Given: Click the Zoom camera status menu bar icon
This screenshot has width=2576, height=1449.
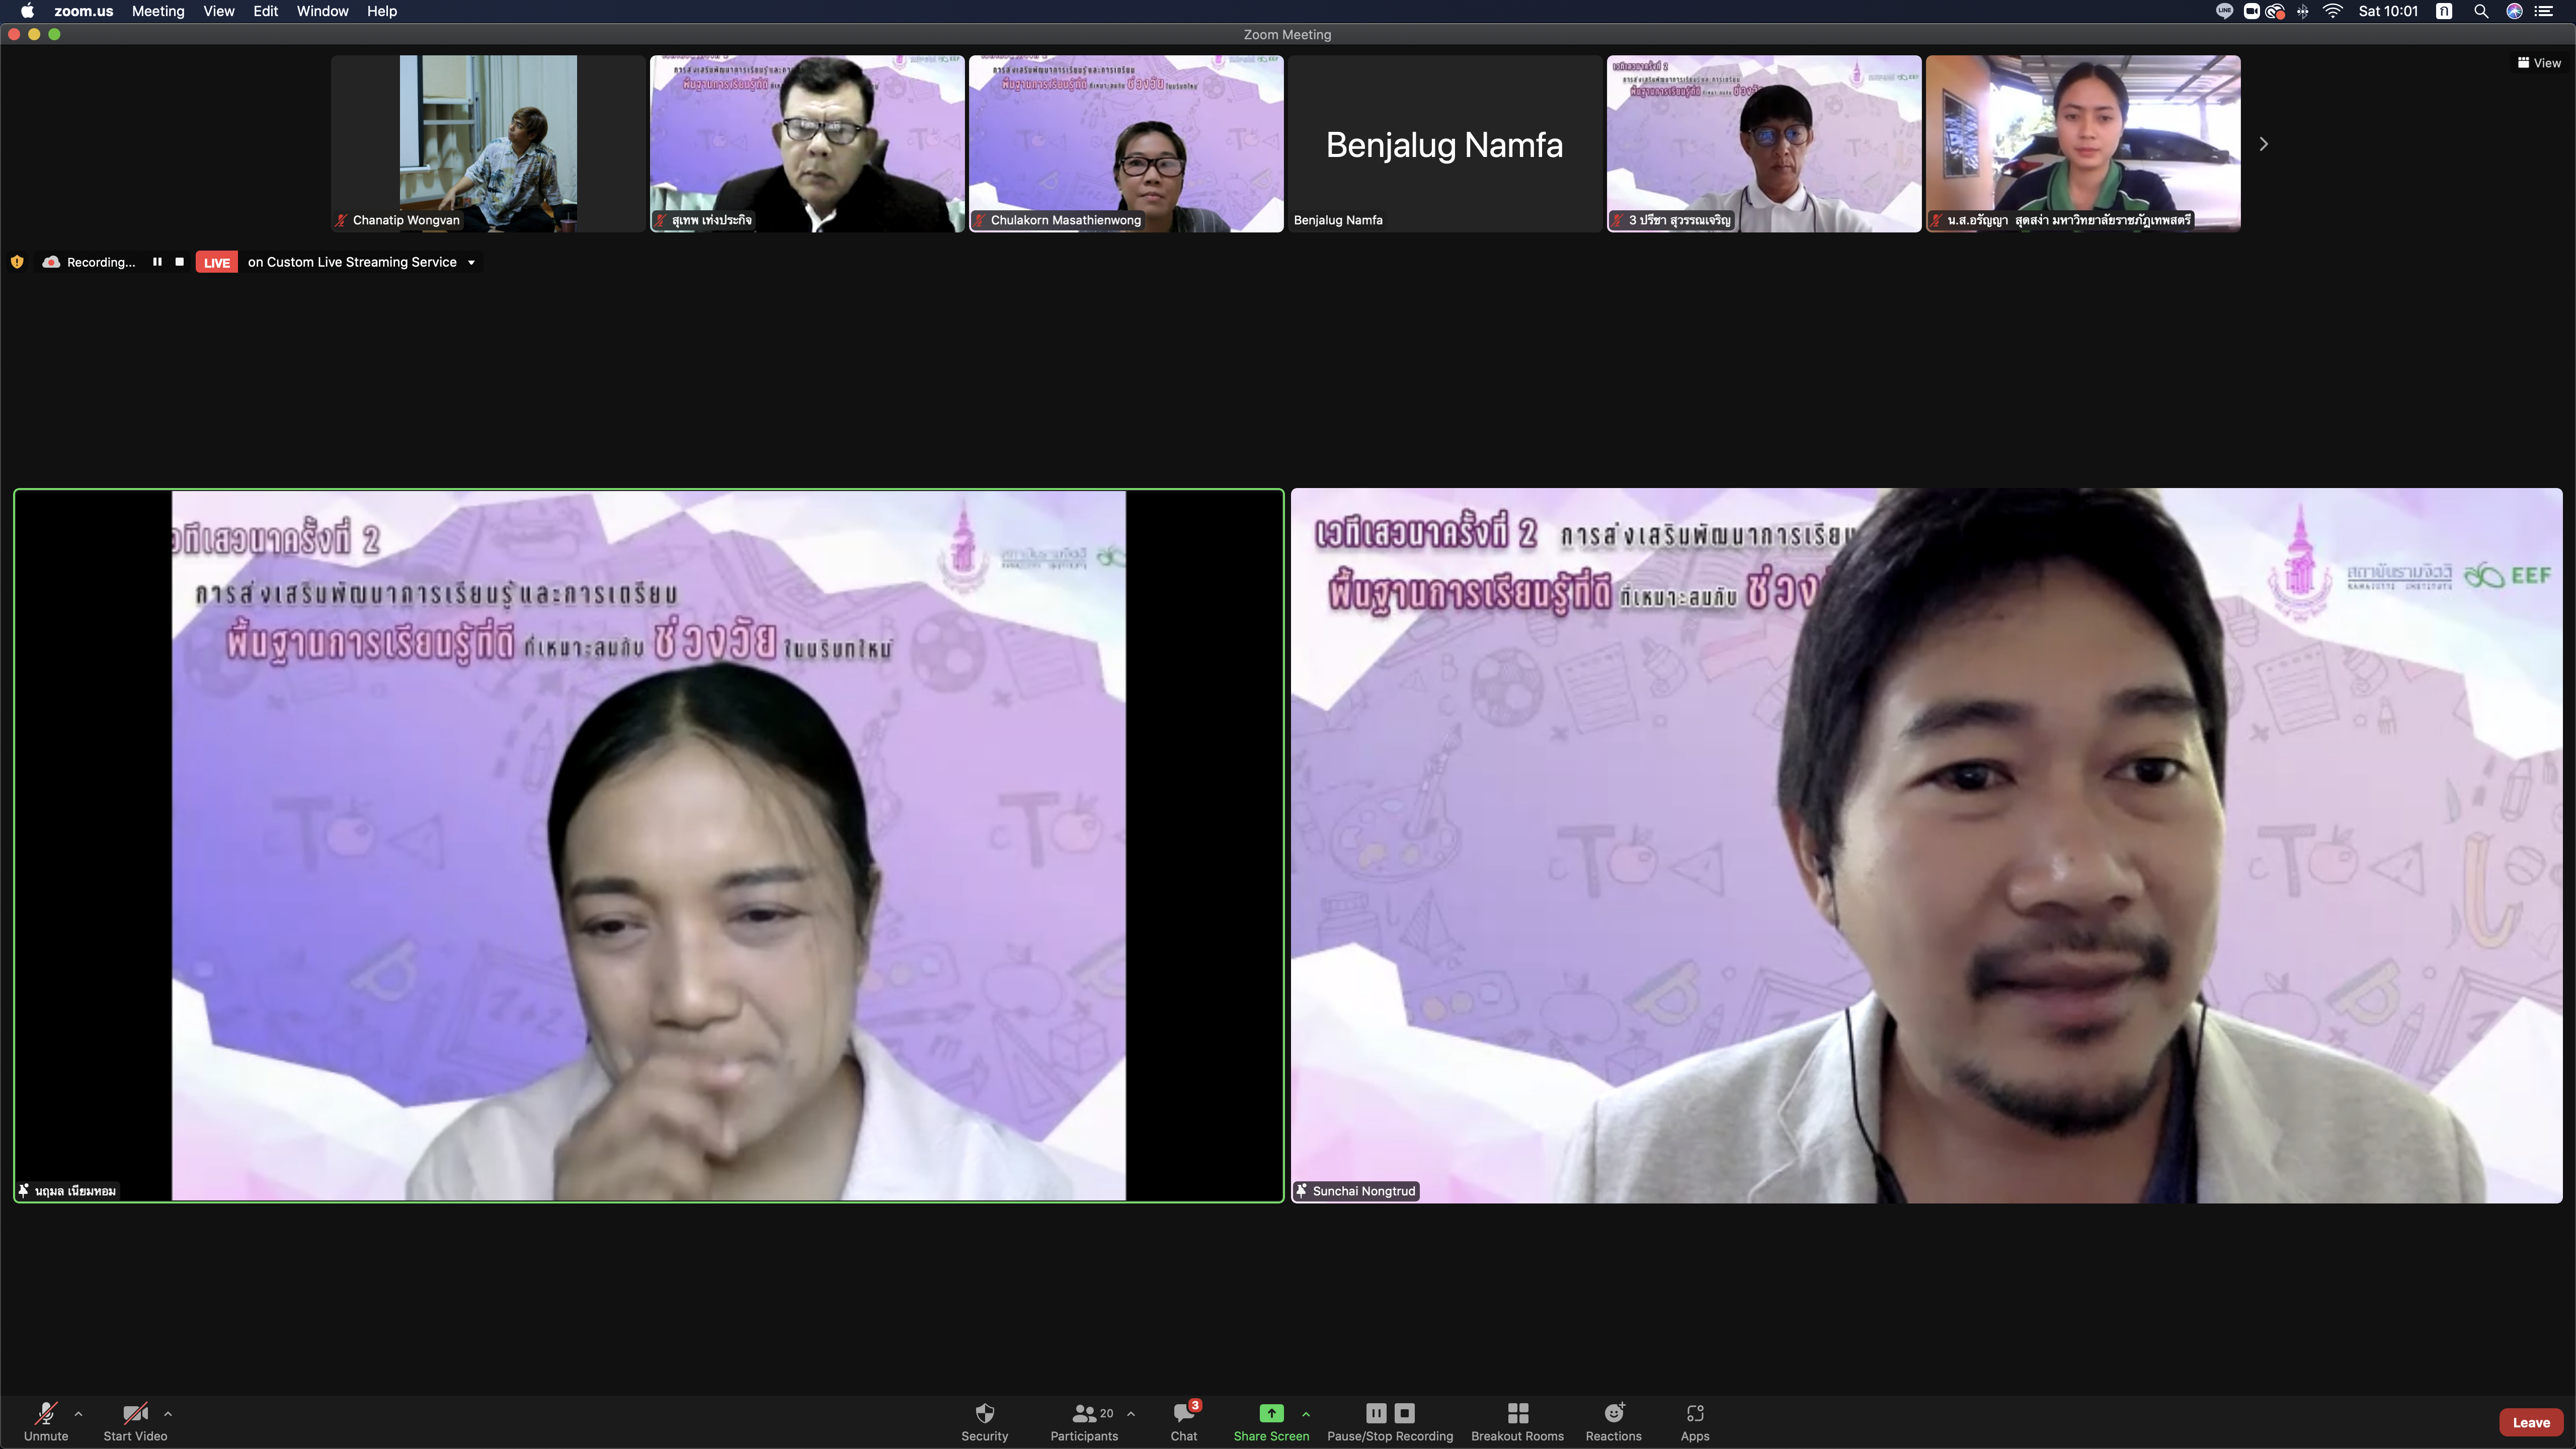Looking at the screenshot, I should (x=2251, y=11).
